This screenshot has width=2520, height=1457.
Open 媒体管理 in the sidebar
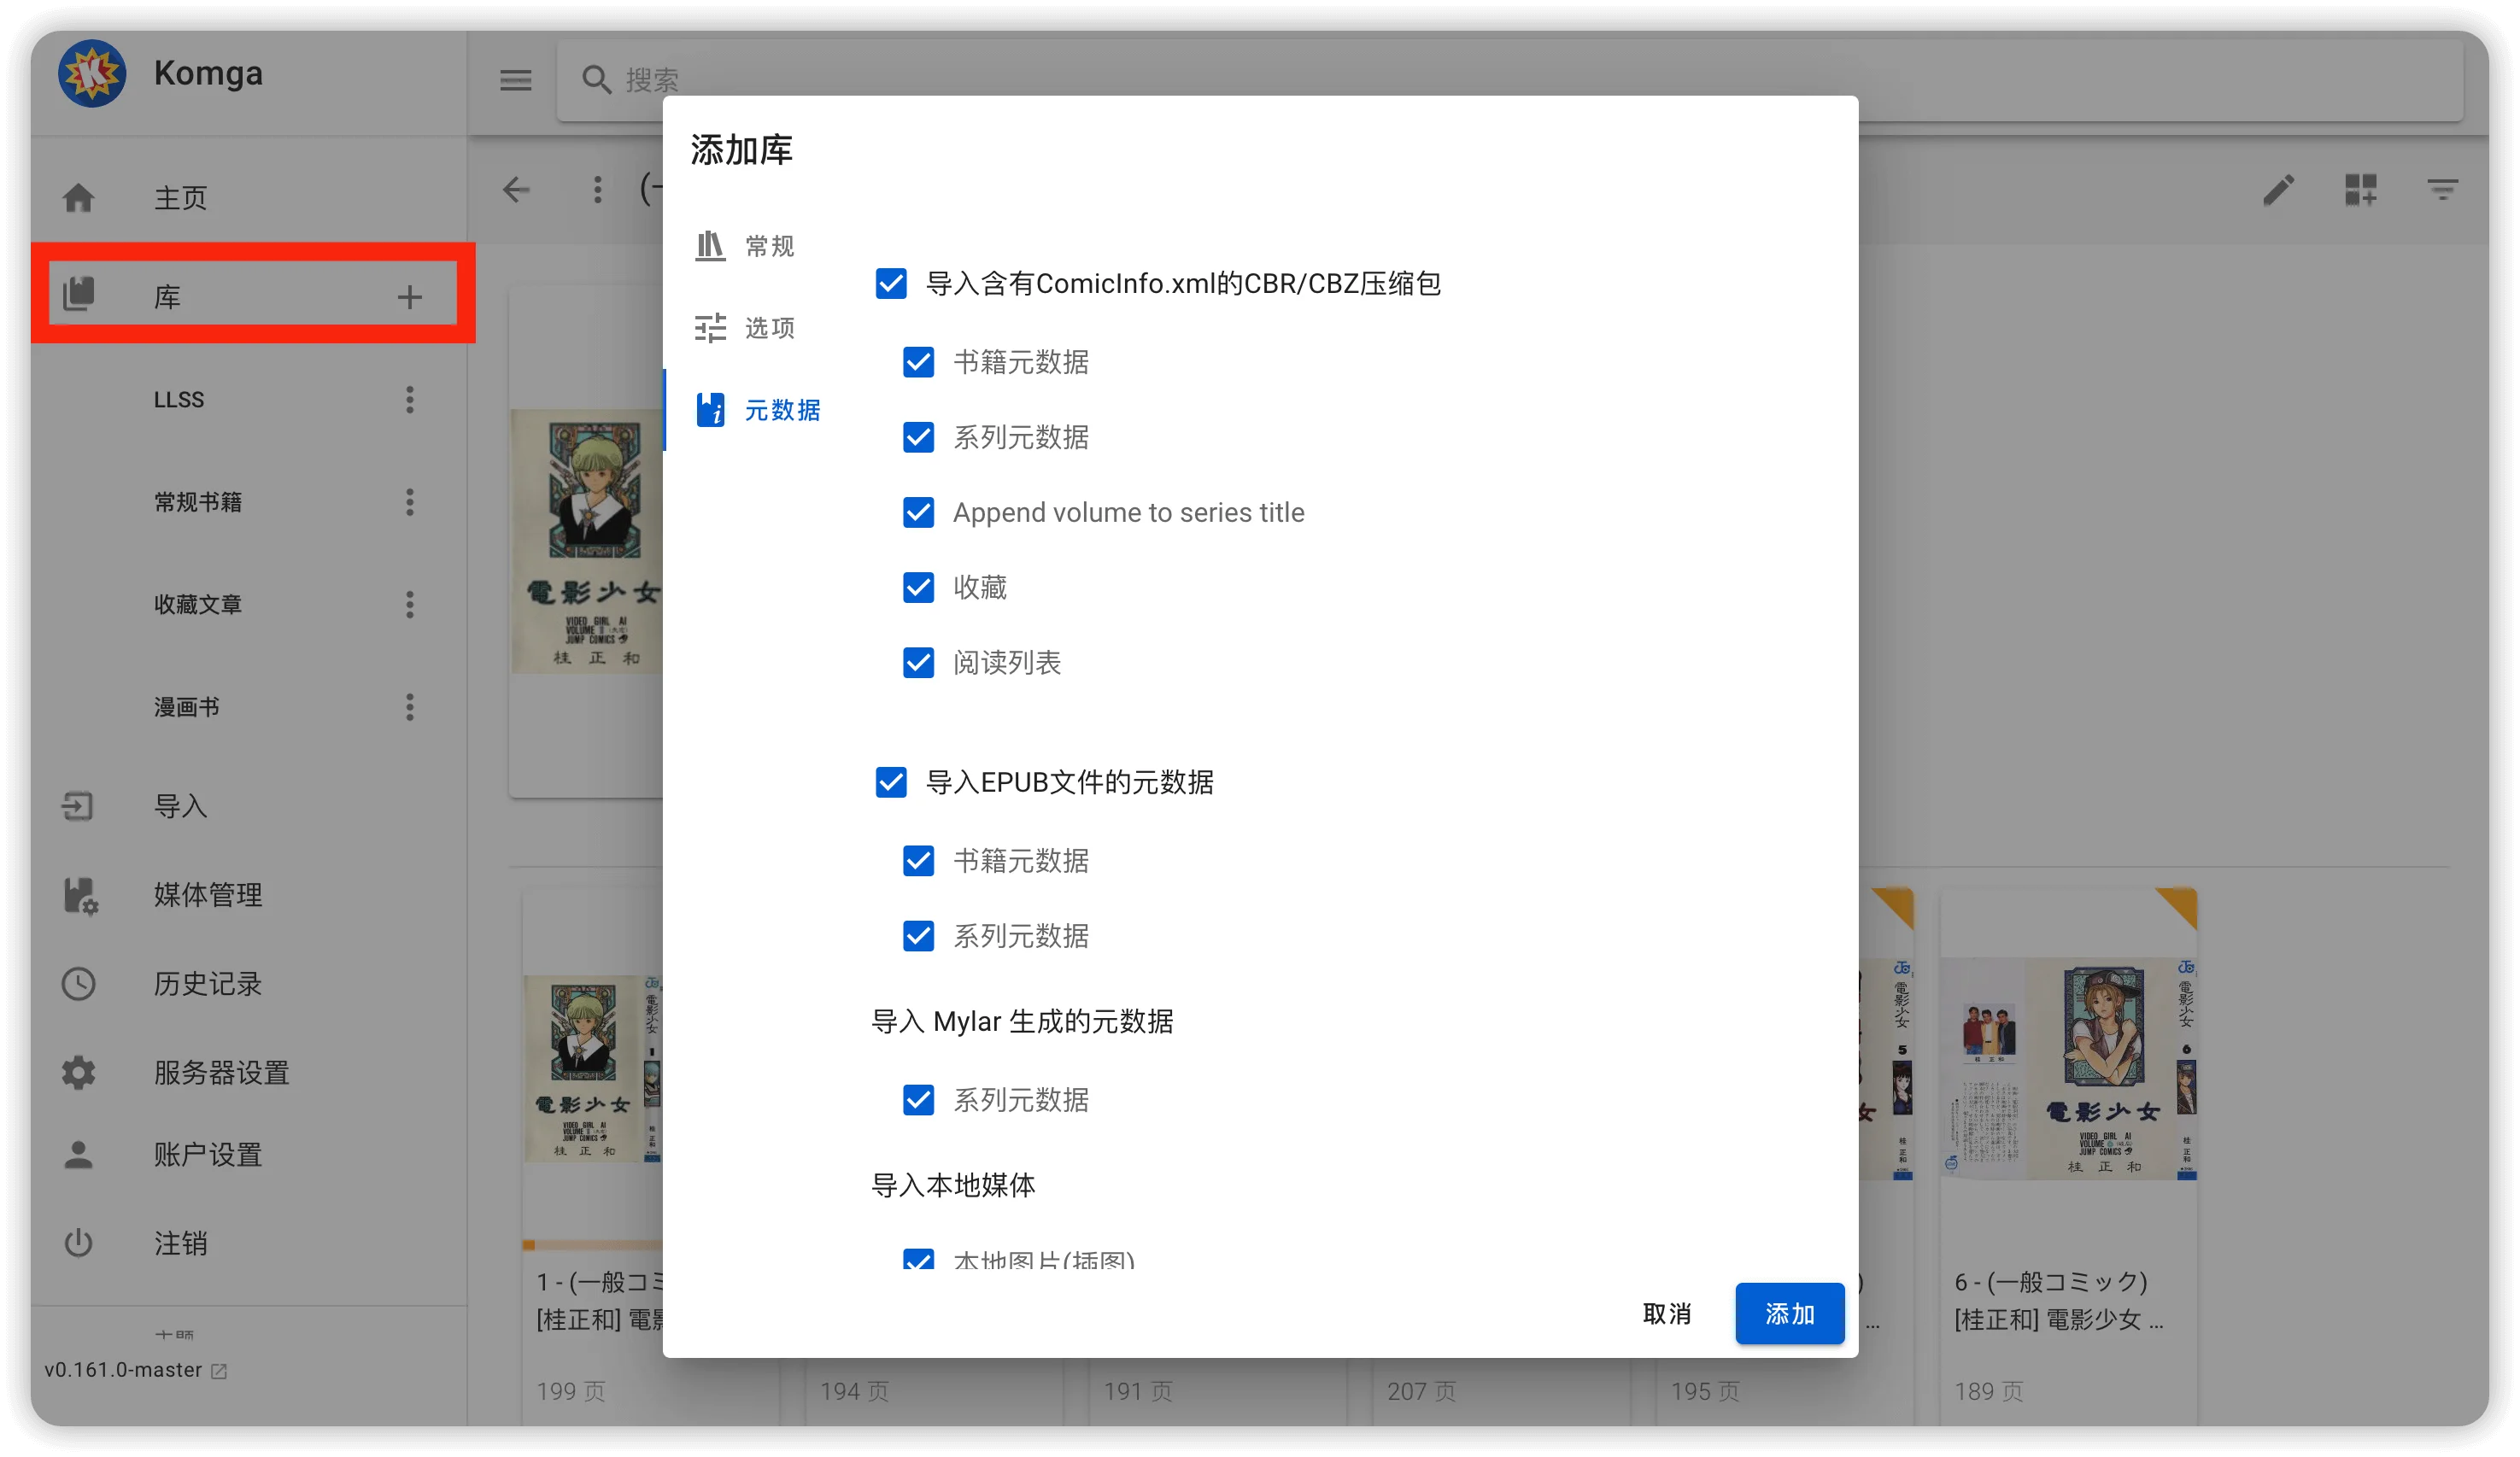(x=208, y=895)
